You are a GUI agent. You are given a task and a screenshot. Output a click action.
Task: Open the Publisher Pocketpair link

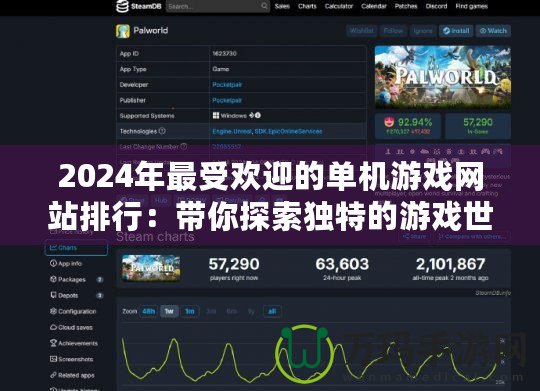click(x=227, y=100)
